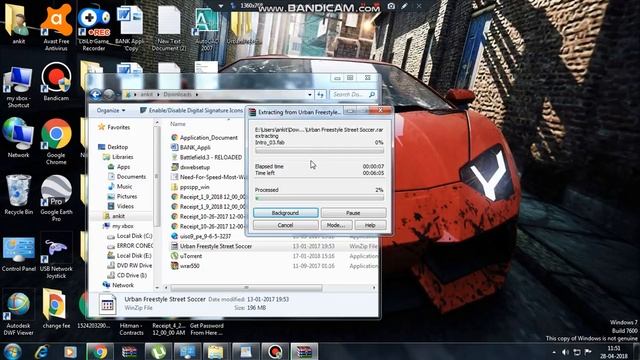Open Network desktop icon
This screenshot has width=640, height=360.
[x=18, y=138]
